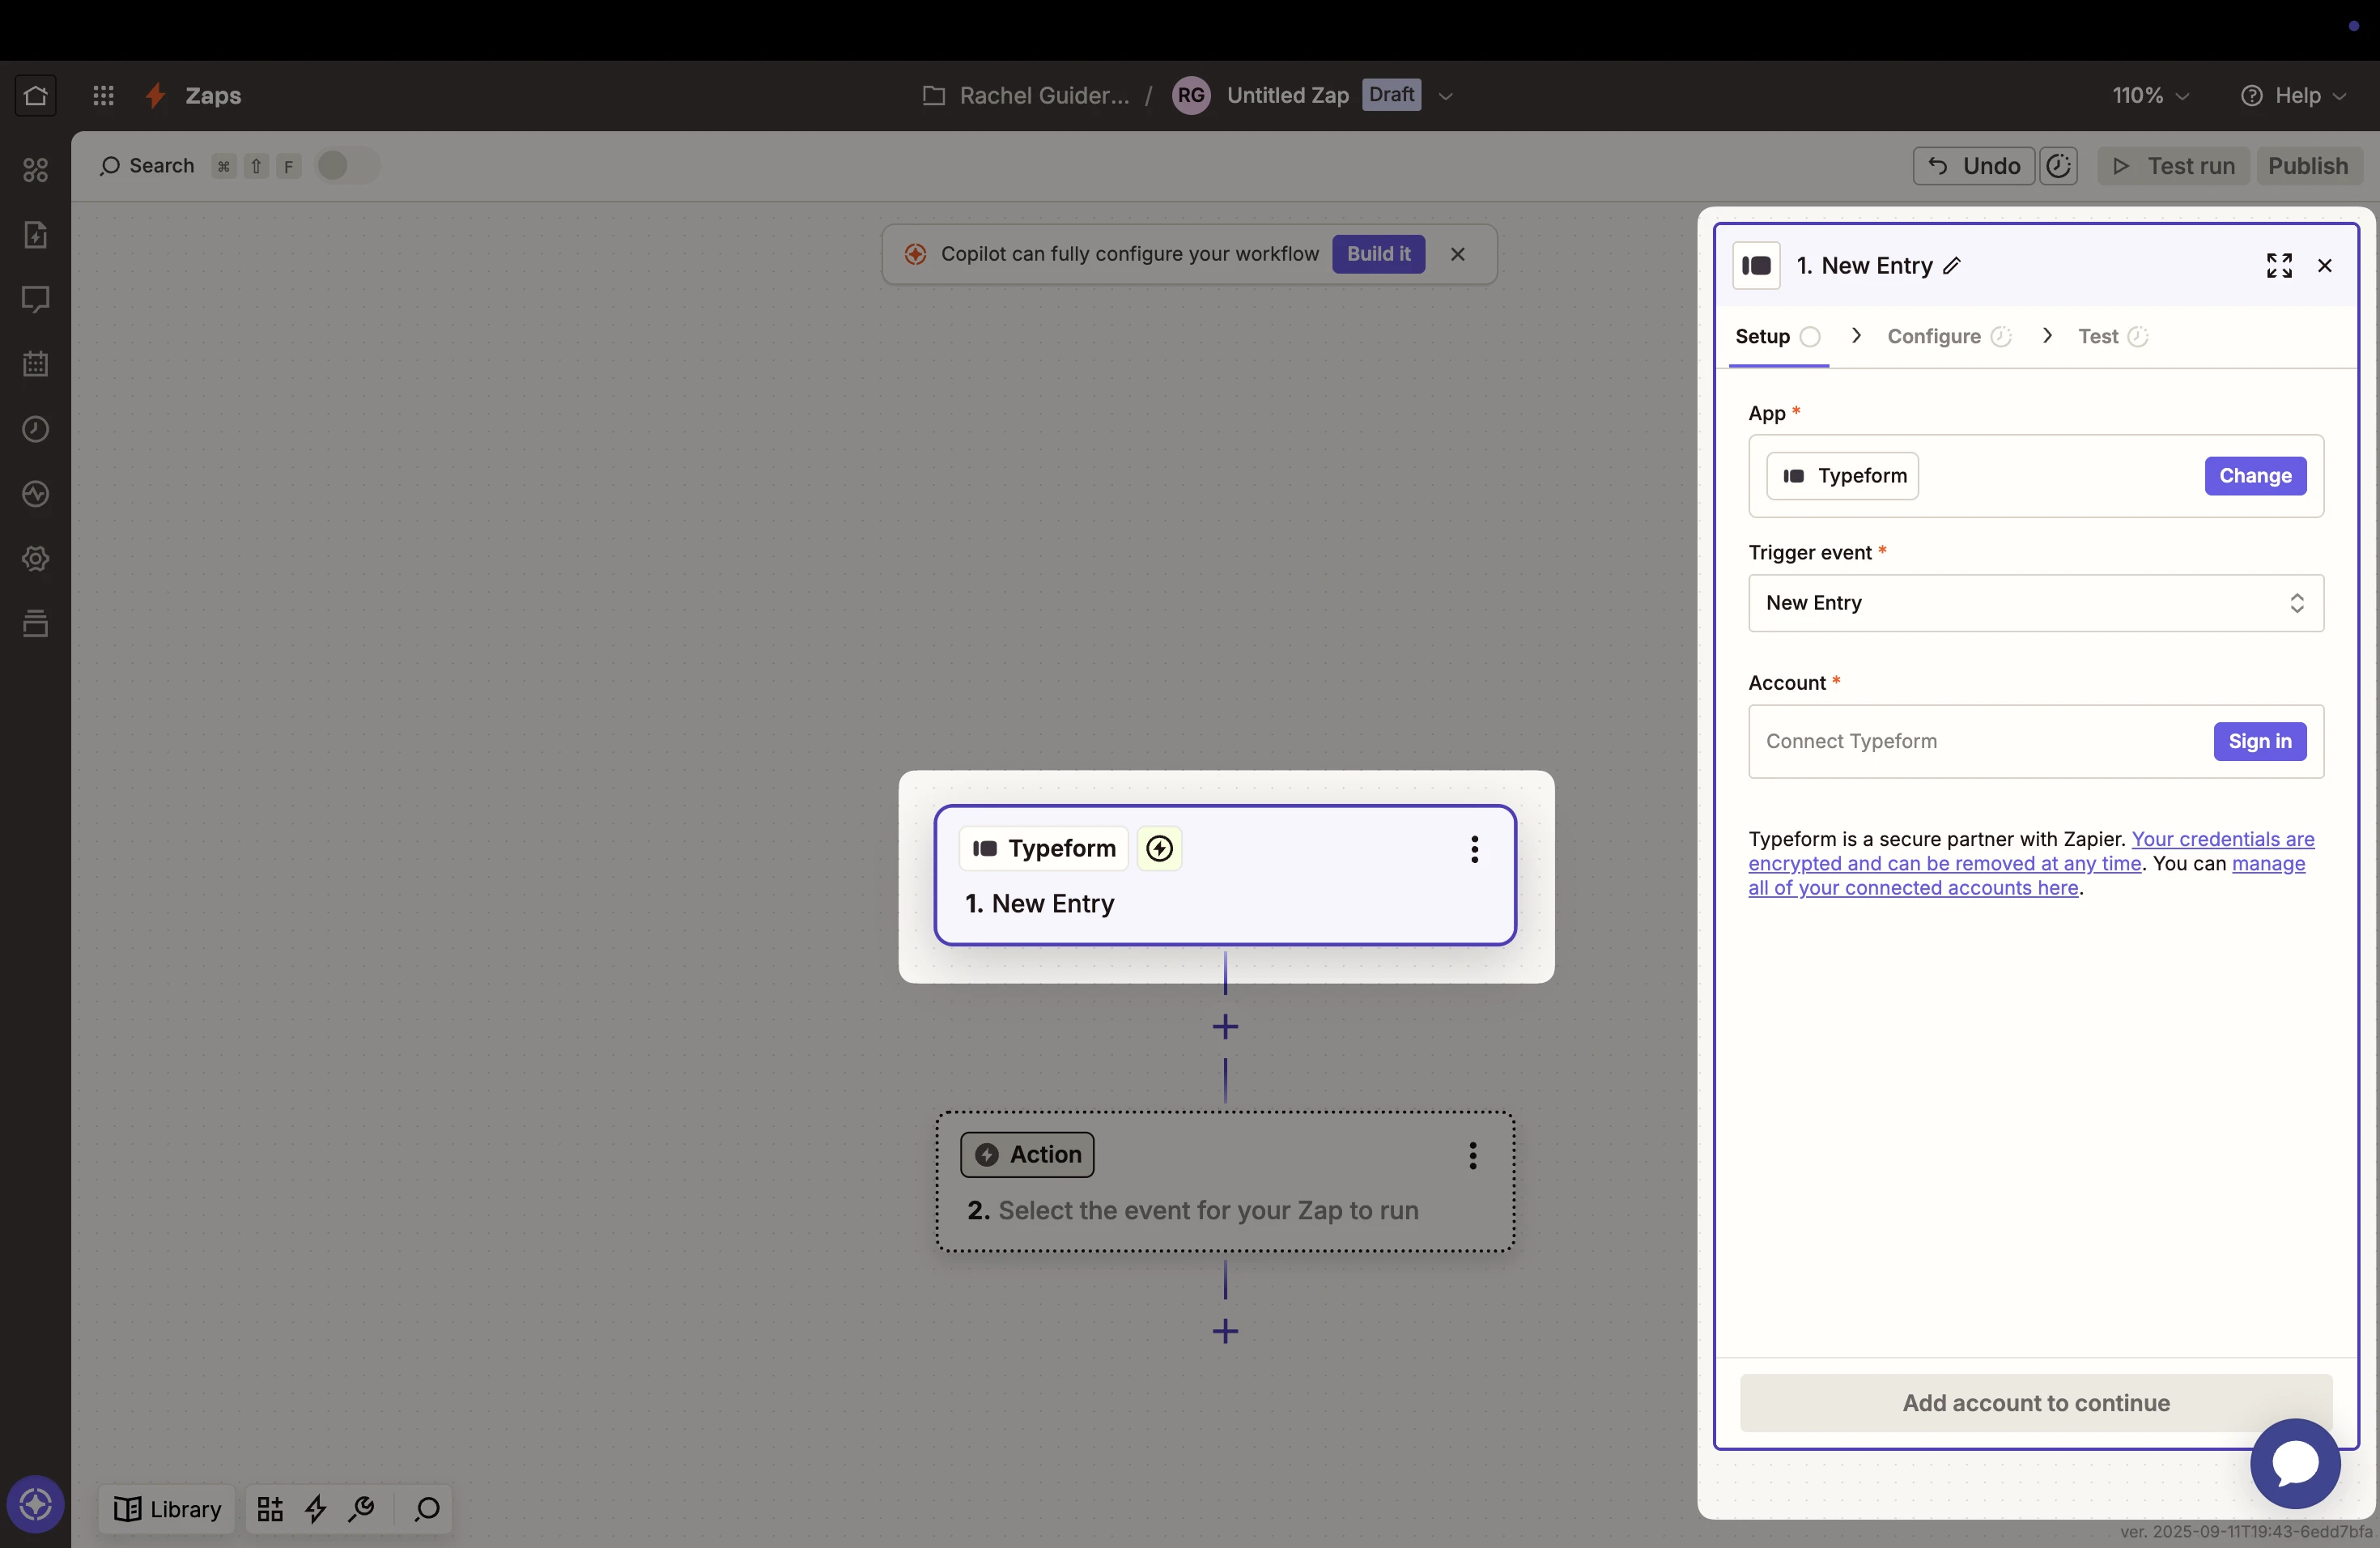Click the Undo button
Viewport: 2380px width, 1548px height.
click(x=1974, y=166)
